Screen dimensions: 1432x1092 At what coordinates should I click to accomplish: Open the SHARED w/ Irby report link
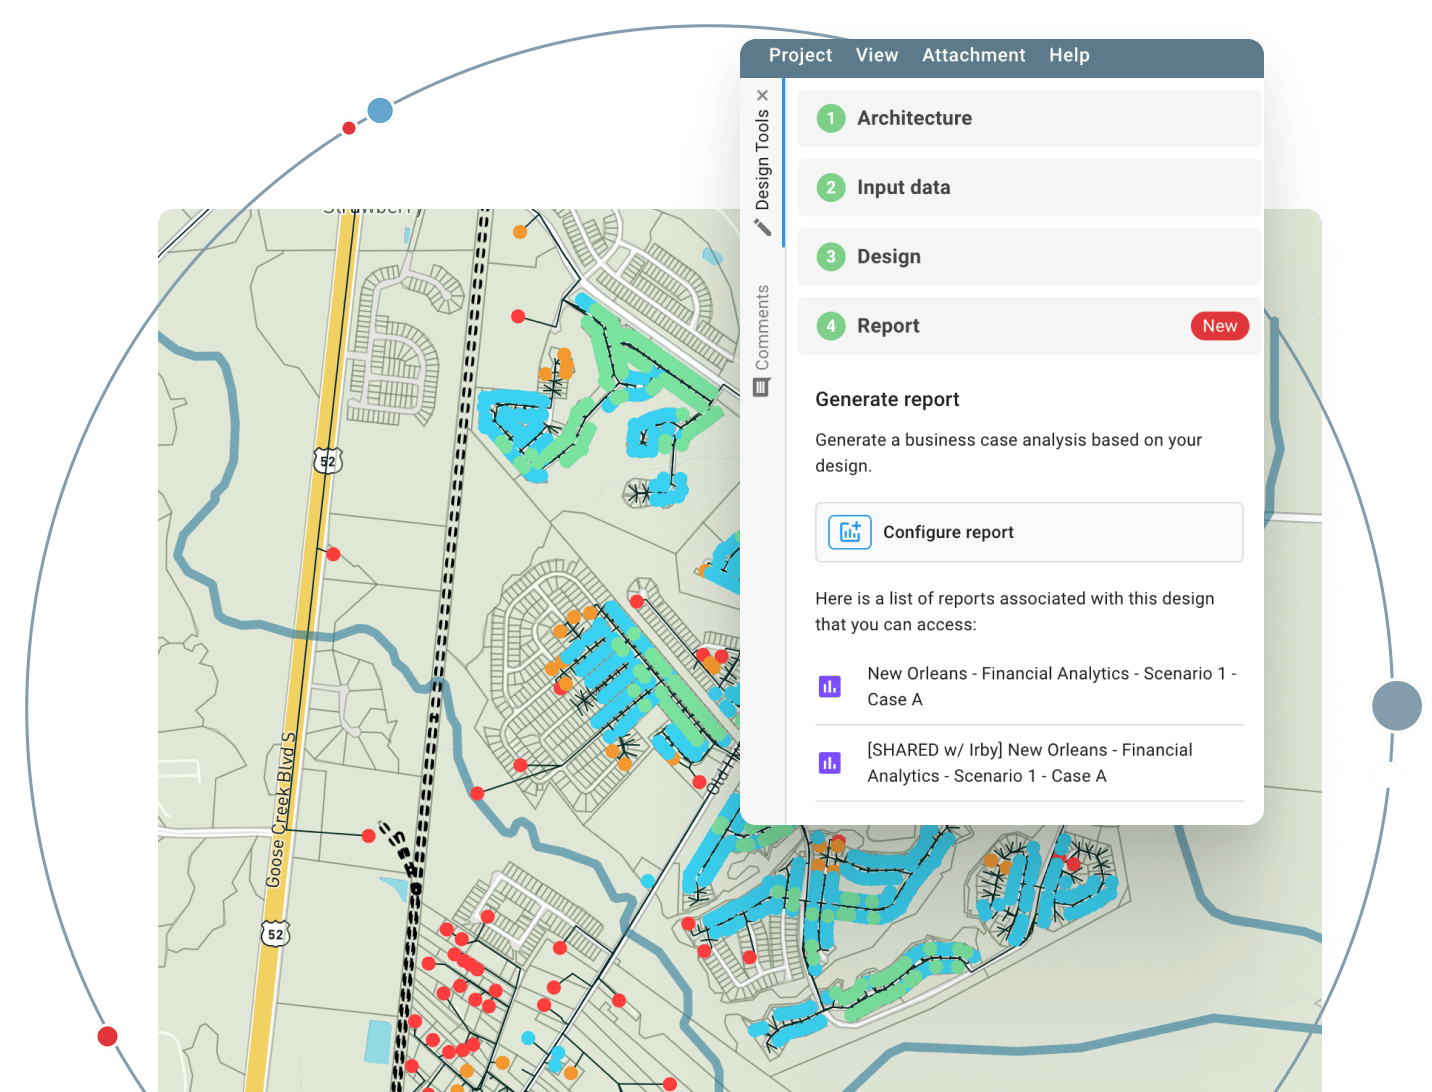(x=1030, y=762)
